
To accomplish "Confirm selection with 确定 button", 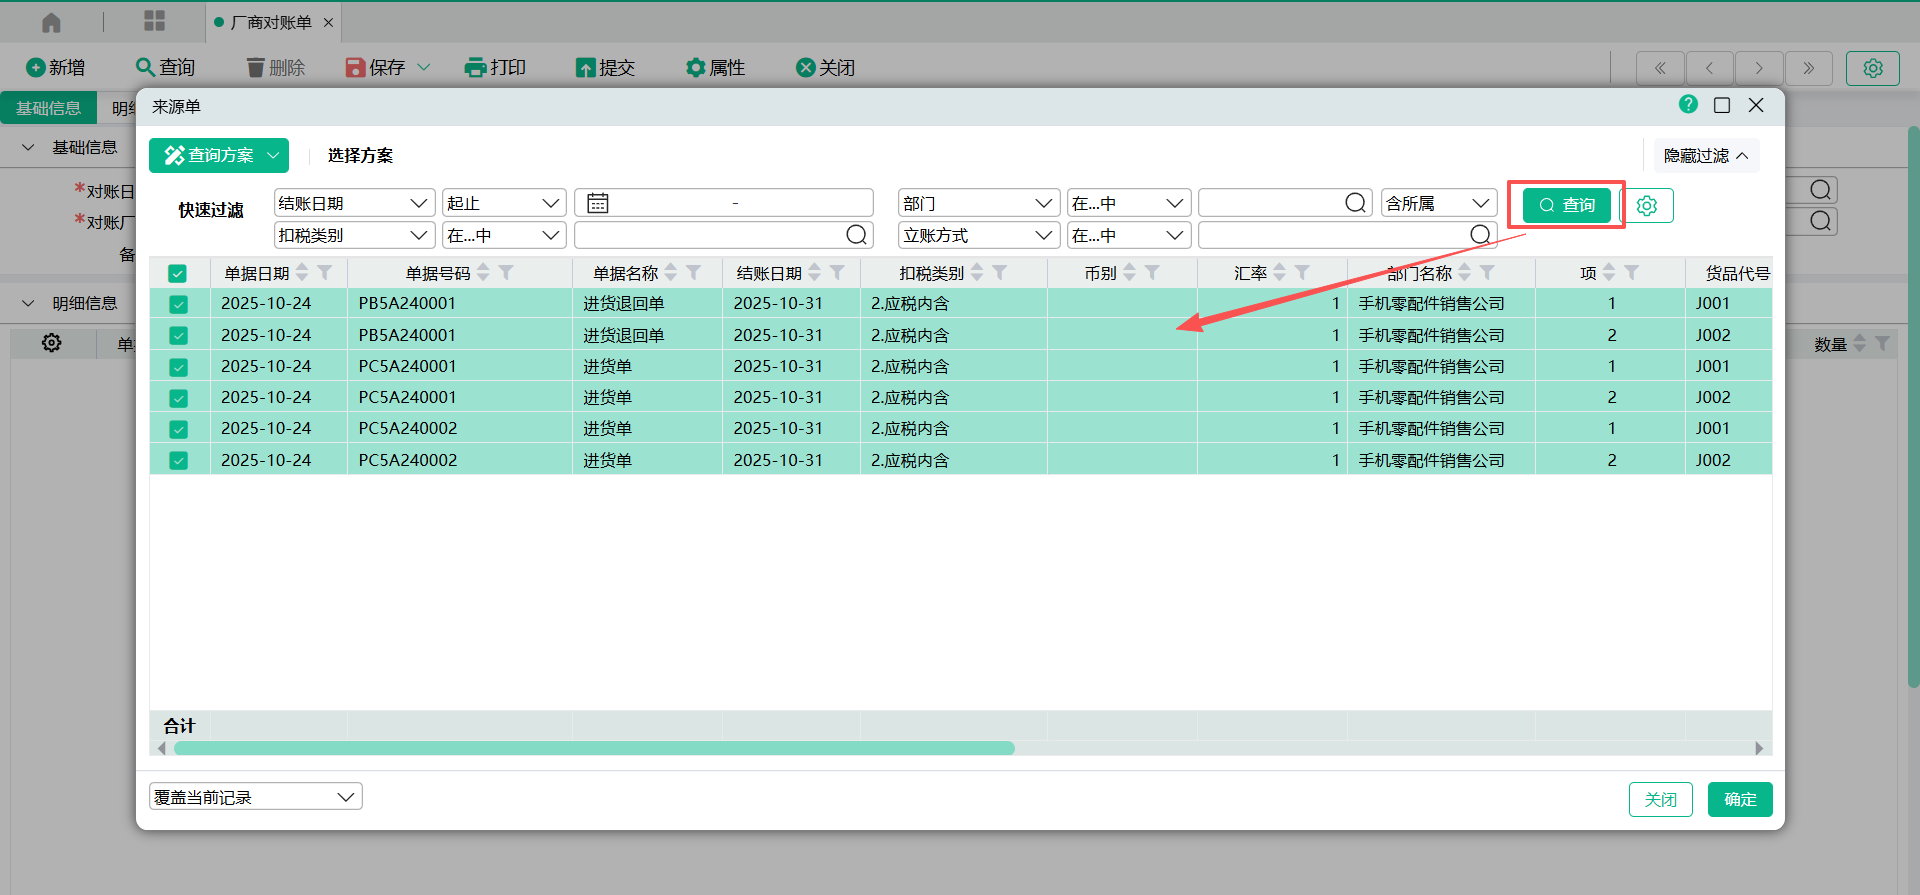I will tap(1739, 799).
